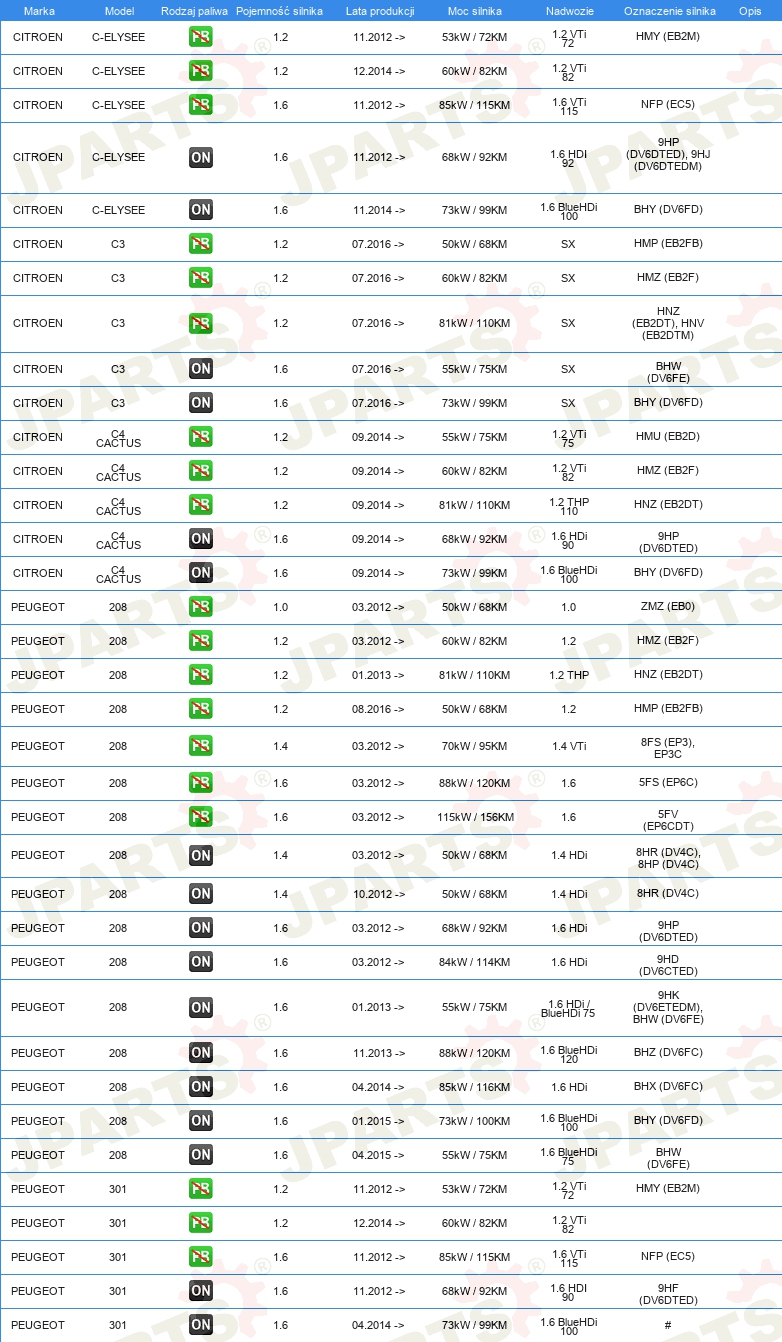Click ON diesel icon in Citroen C3 BHY (DV6FD) row

(201, 403)
